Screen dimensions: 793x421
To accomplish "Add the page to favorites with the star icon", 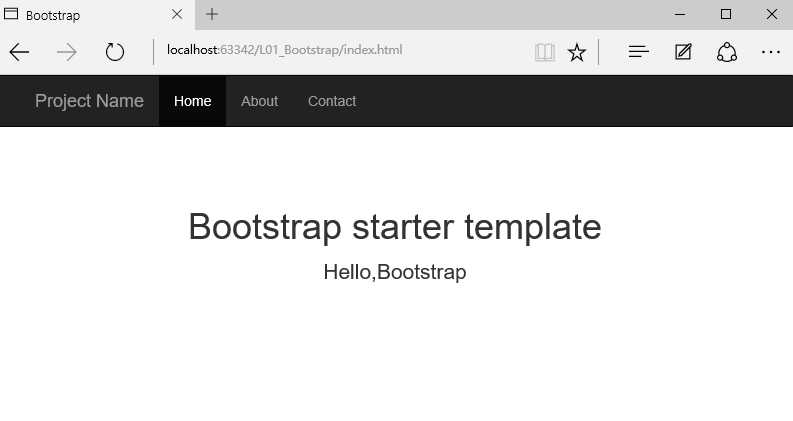I will [577, 52].
